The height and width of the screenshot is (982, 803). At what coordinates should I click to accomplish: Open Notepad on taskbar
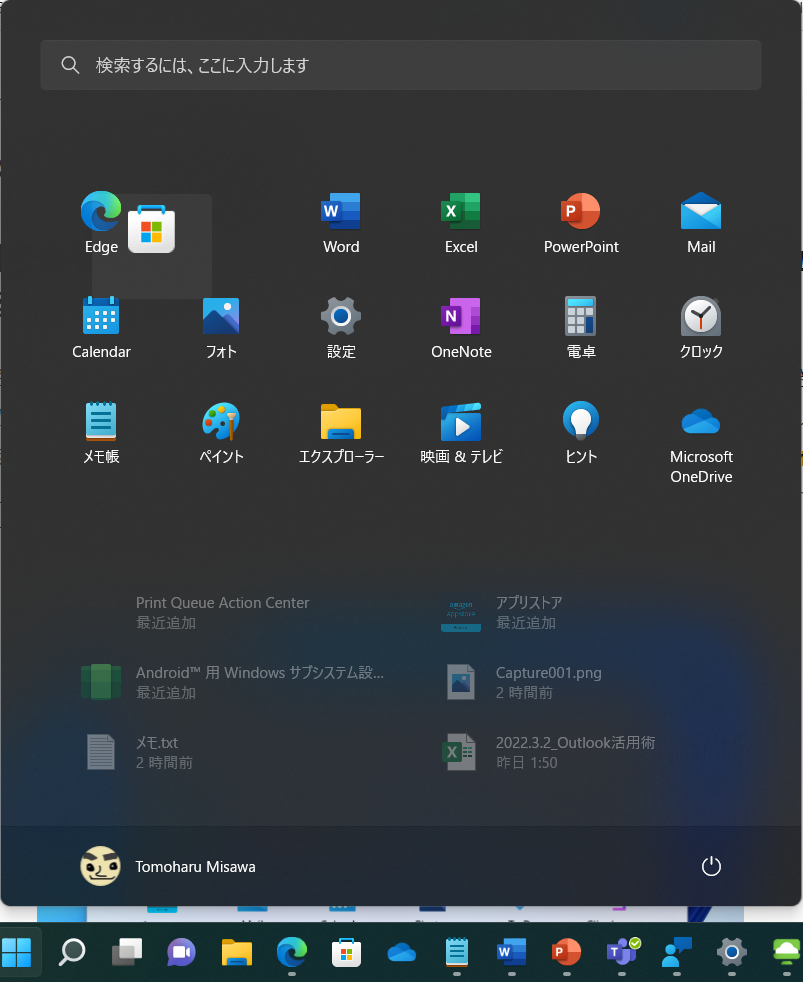457,953
